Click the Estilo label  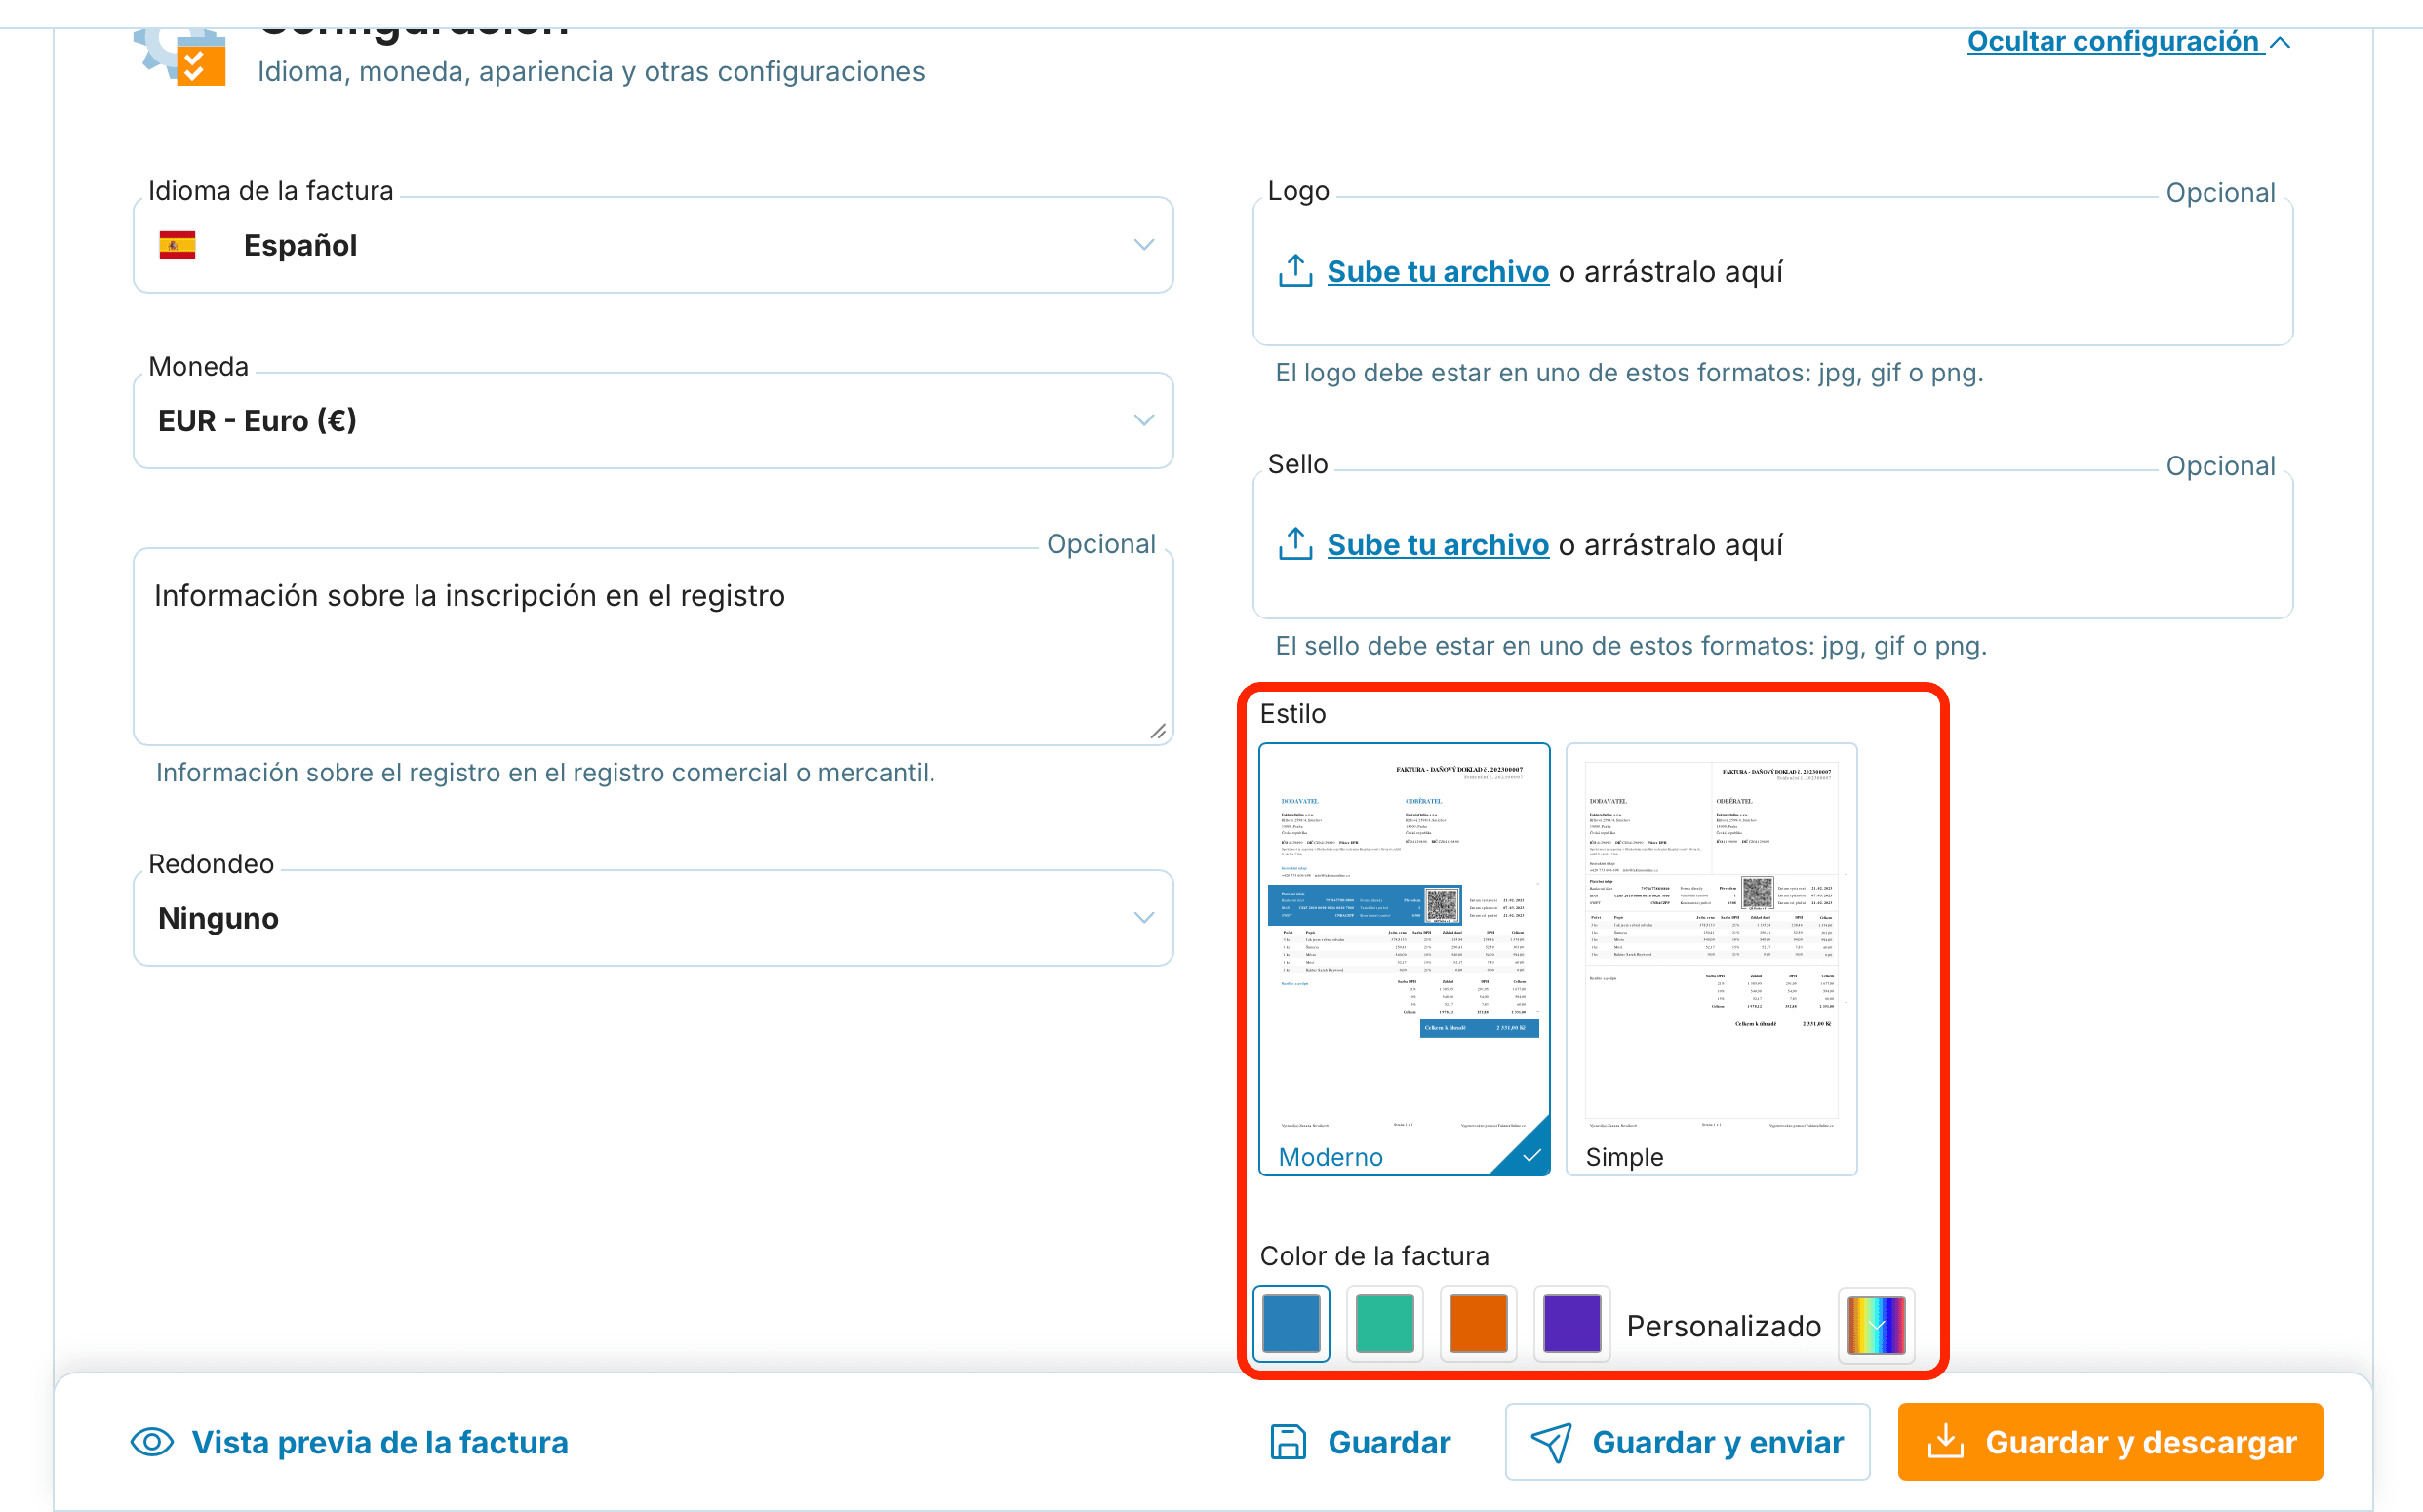point(1293,714)
